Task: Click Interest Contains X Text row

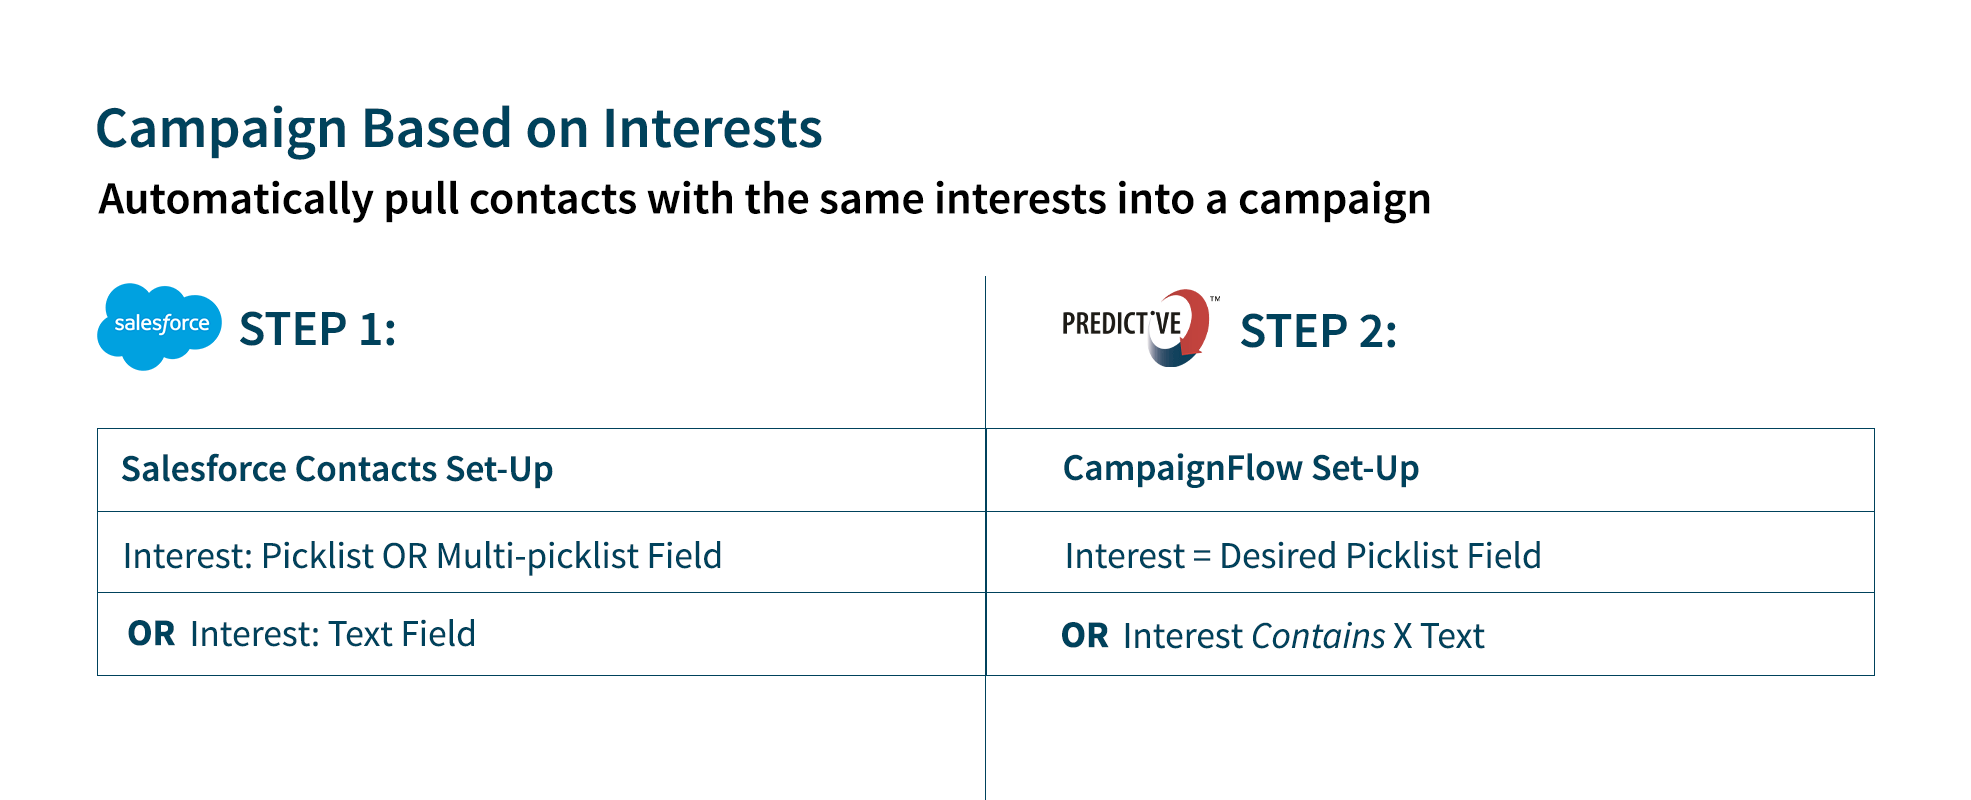Action: click(x=1430, y=634)
